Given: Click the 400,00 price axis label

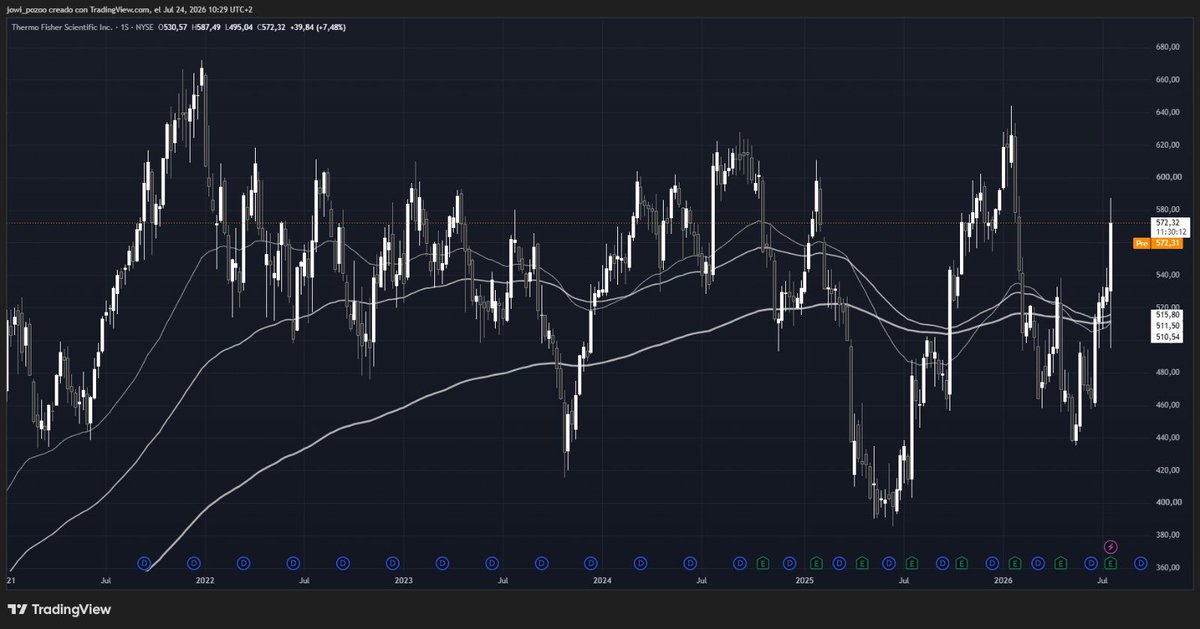Looking at the screenshot, I should click(1168, 502).
